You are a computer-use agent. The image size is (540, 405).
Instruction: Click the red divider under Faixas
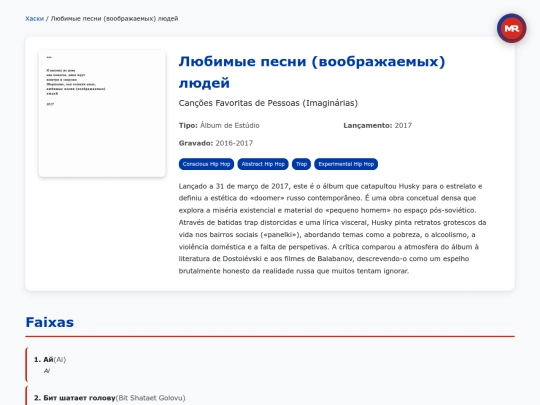270,336
